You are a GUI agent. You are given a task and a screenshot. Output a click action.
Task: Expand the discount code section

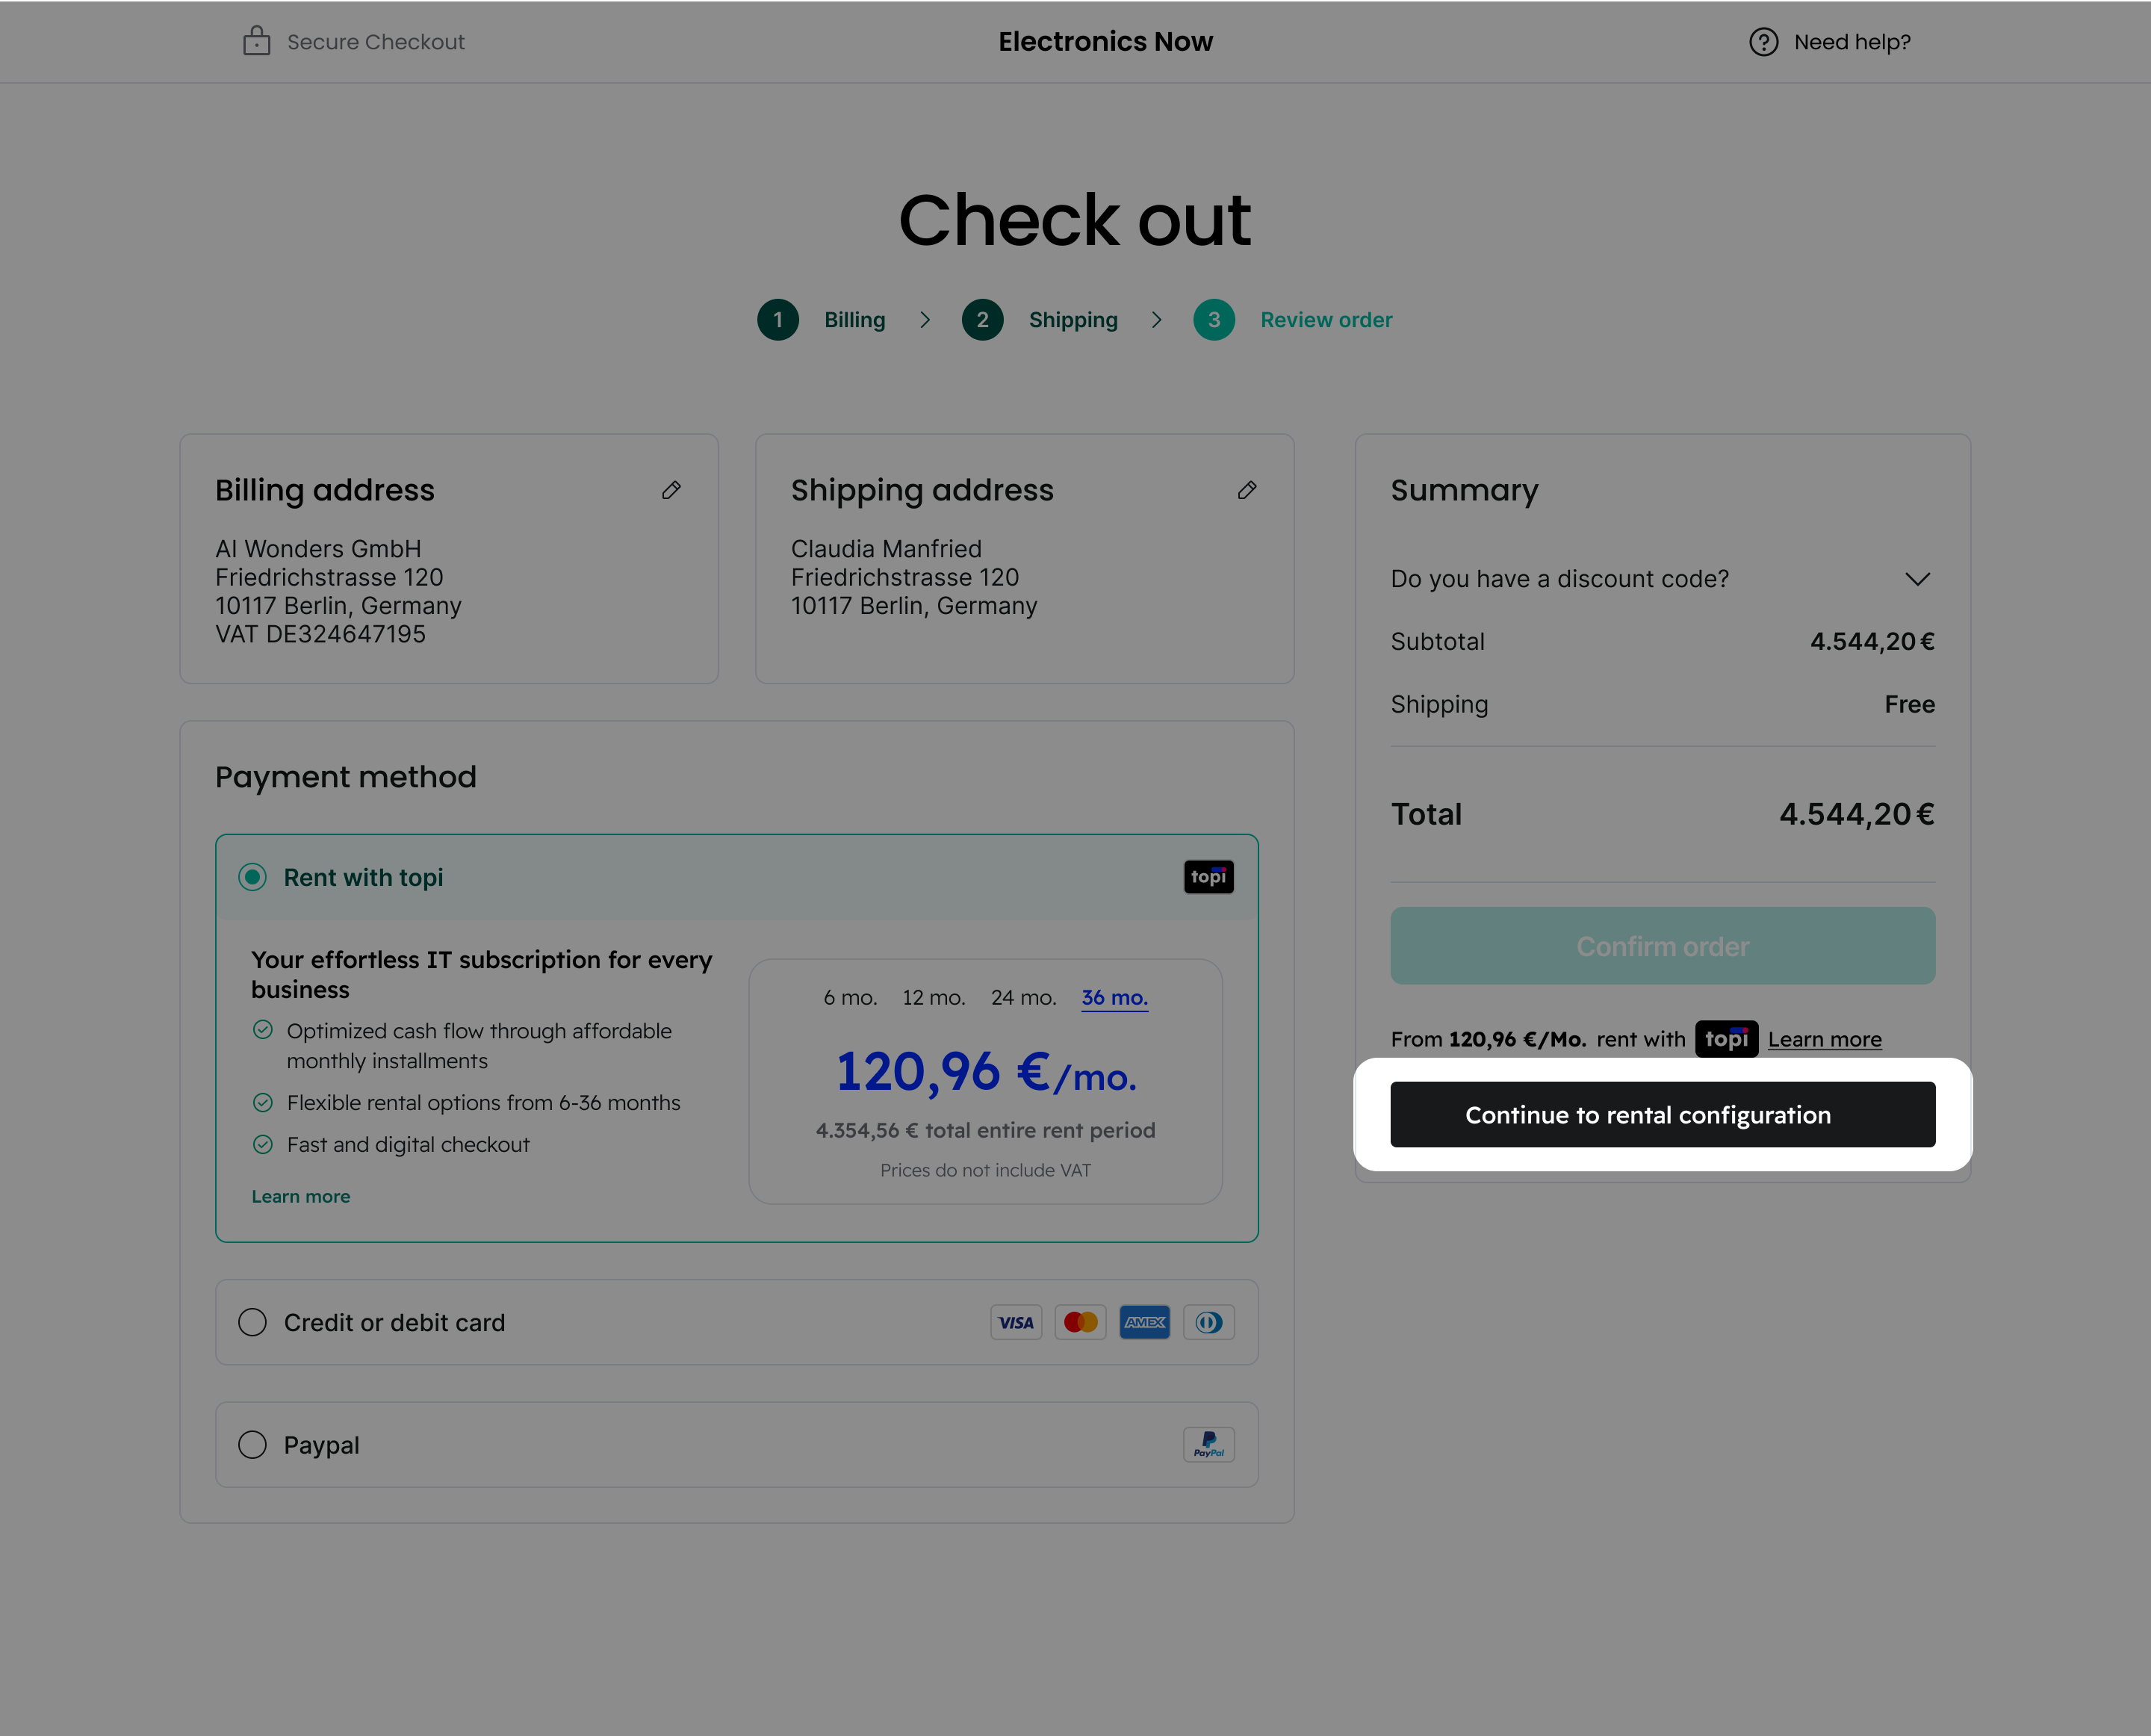coord(1917,579)
